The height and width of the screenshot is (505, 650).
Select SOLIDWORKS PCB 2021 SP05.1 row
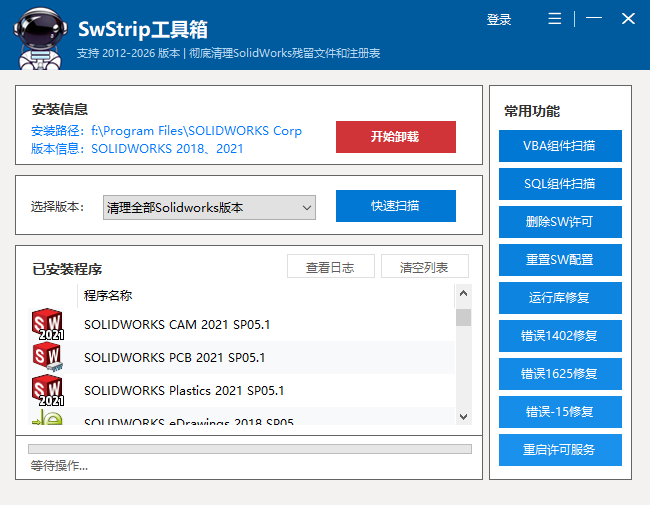click(242, 357)
